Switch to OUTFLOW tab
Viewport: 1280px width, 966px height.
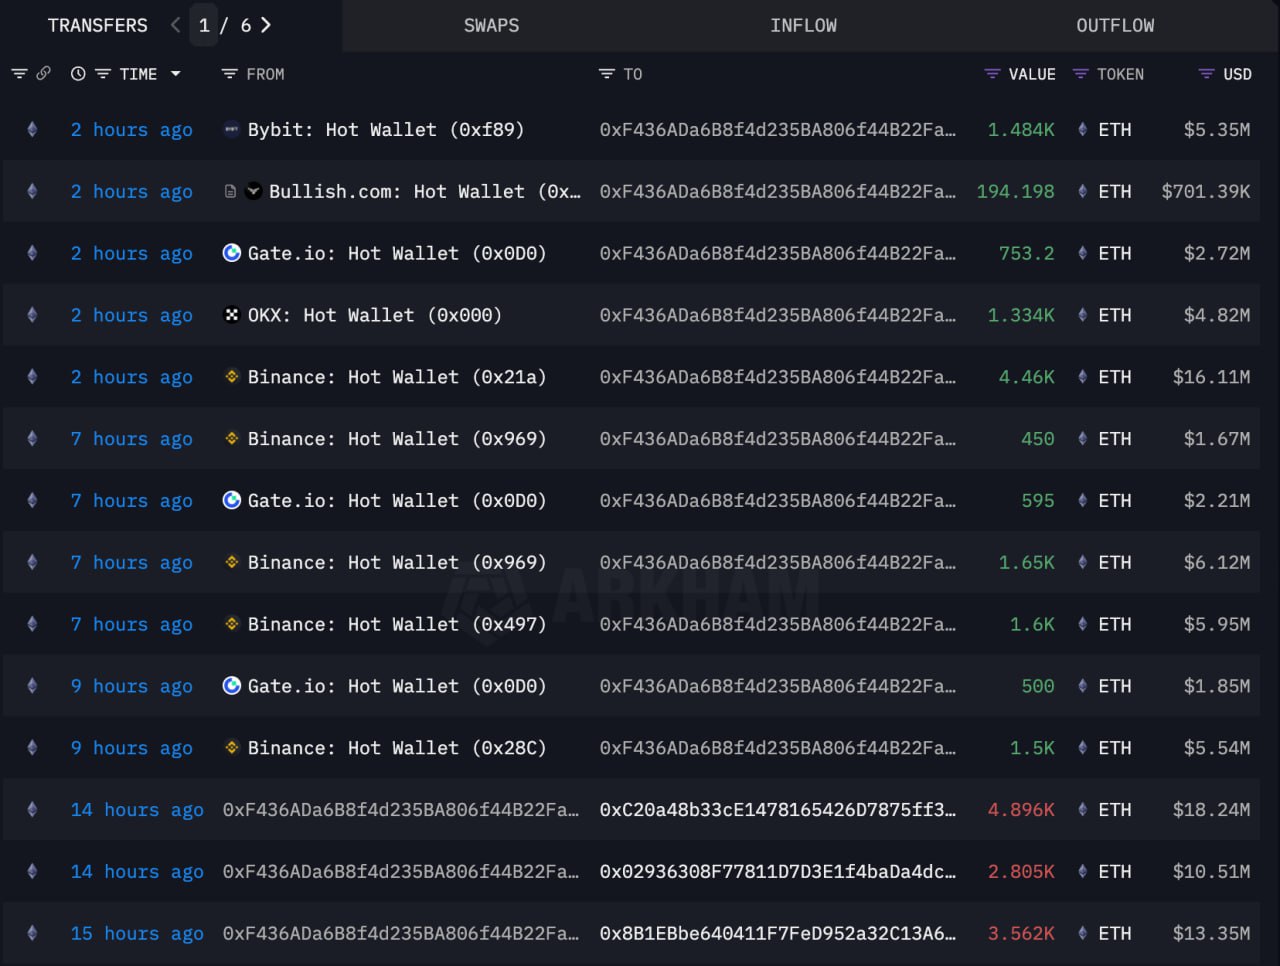[x=1115, y=26]
